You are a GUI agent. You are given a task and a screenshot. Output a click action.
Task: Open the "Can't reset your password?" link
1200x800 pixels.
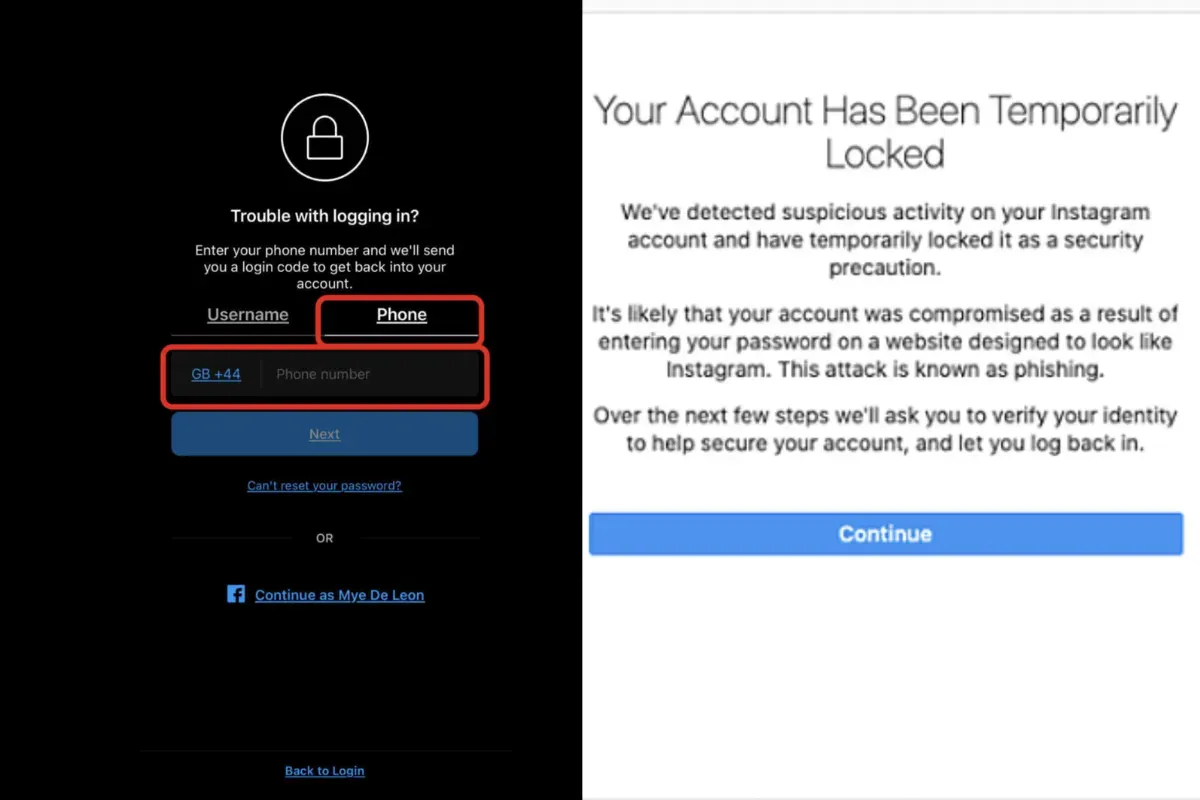tap(324, 486)
